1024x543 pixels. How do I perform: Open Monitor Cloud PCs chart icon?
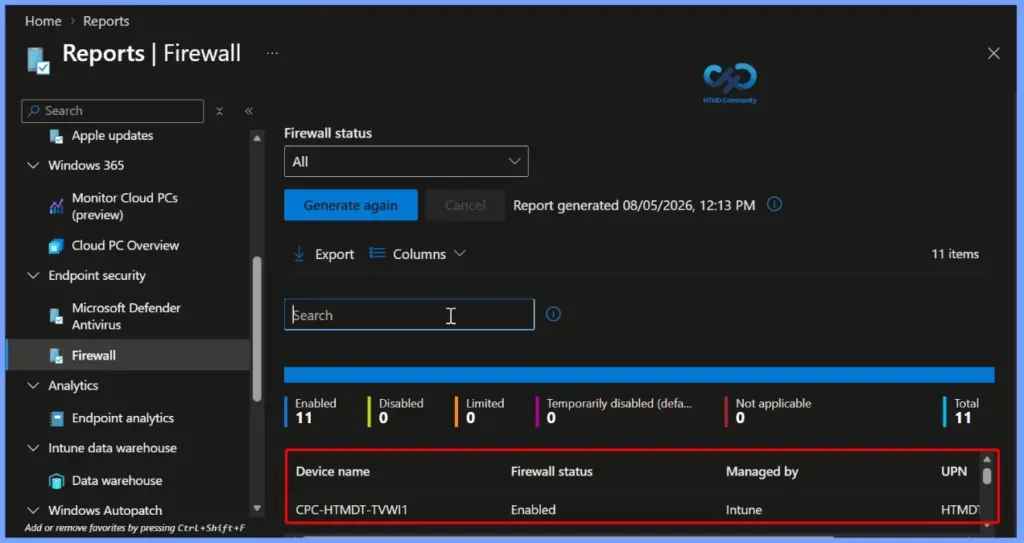(x=57, y=206)
